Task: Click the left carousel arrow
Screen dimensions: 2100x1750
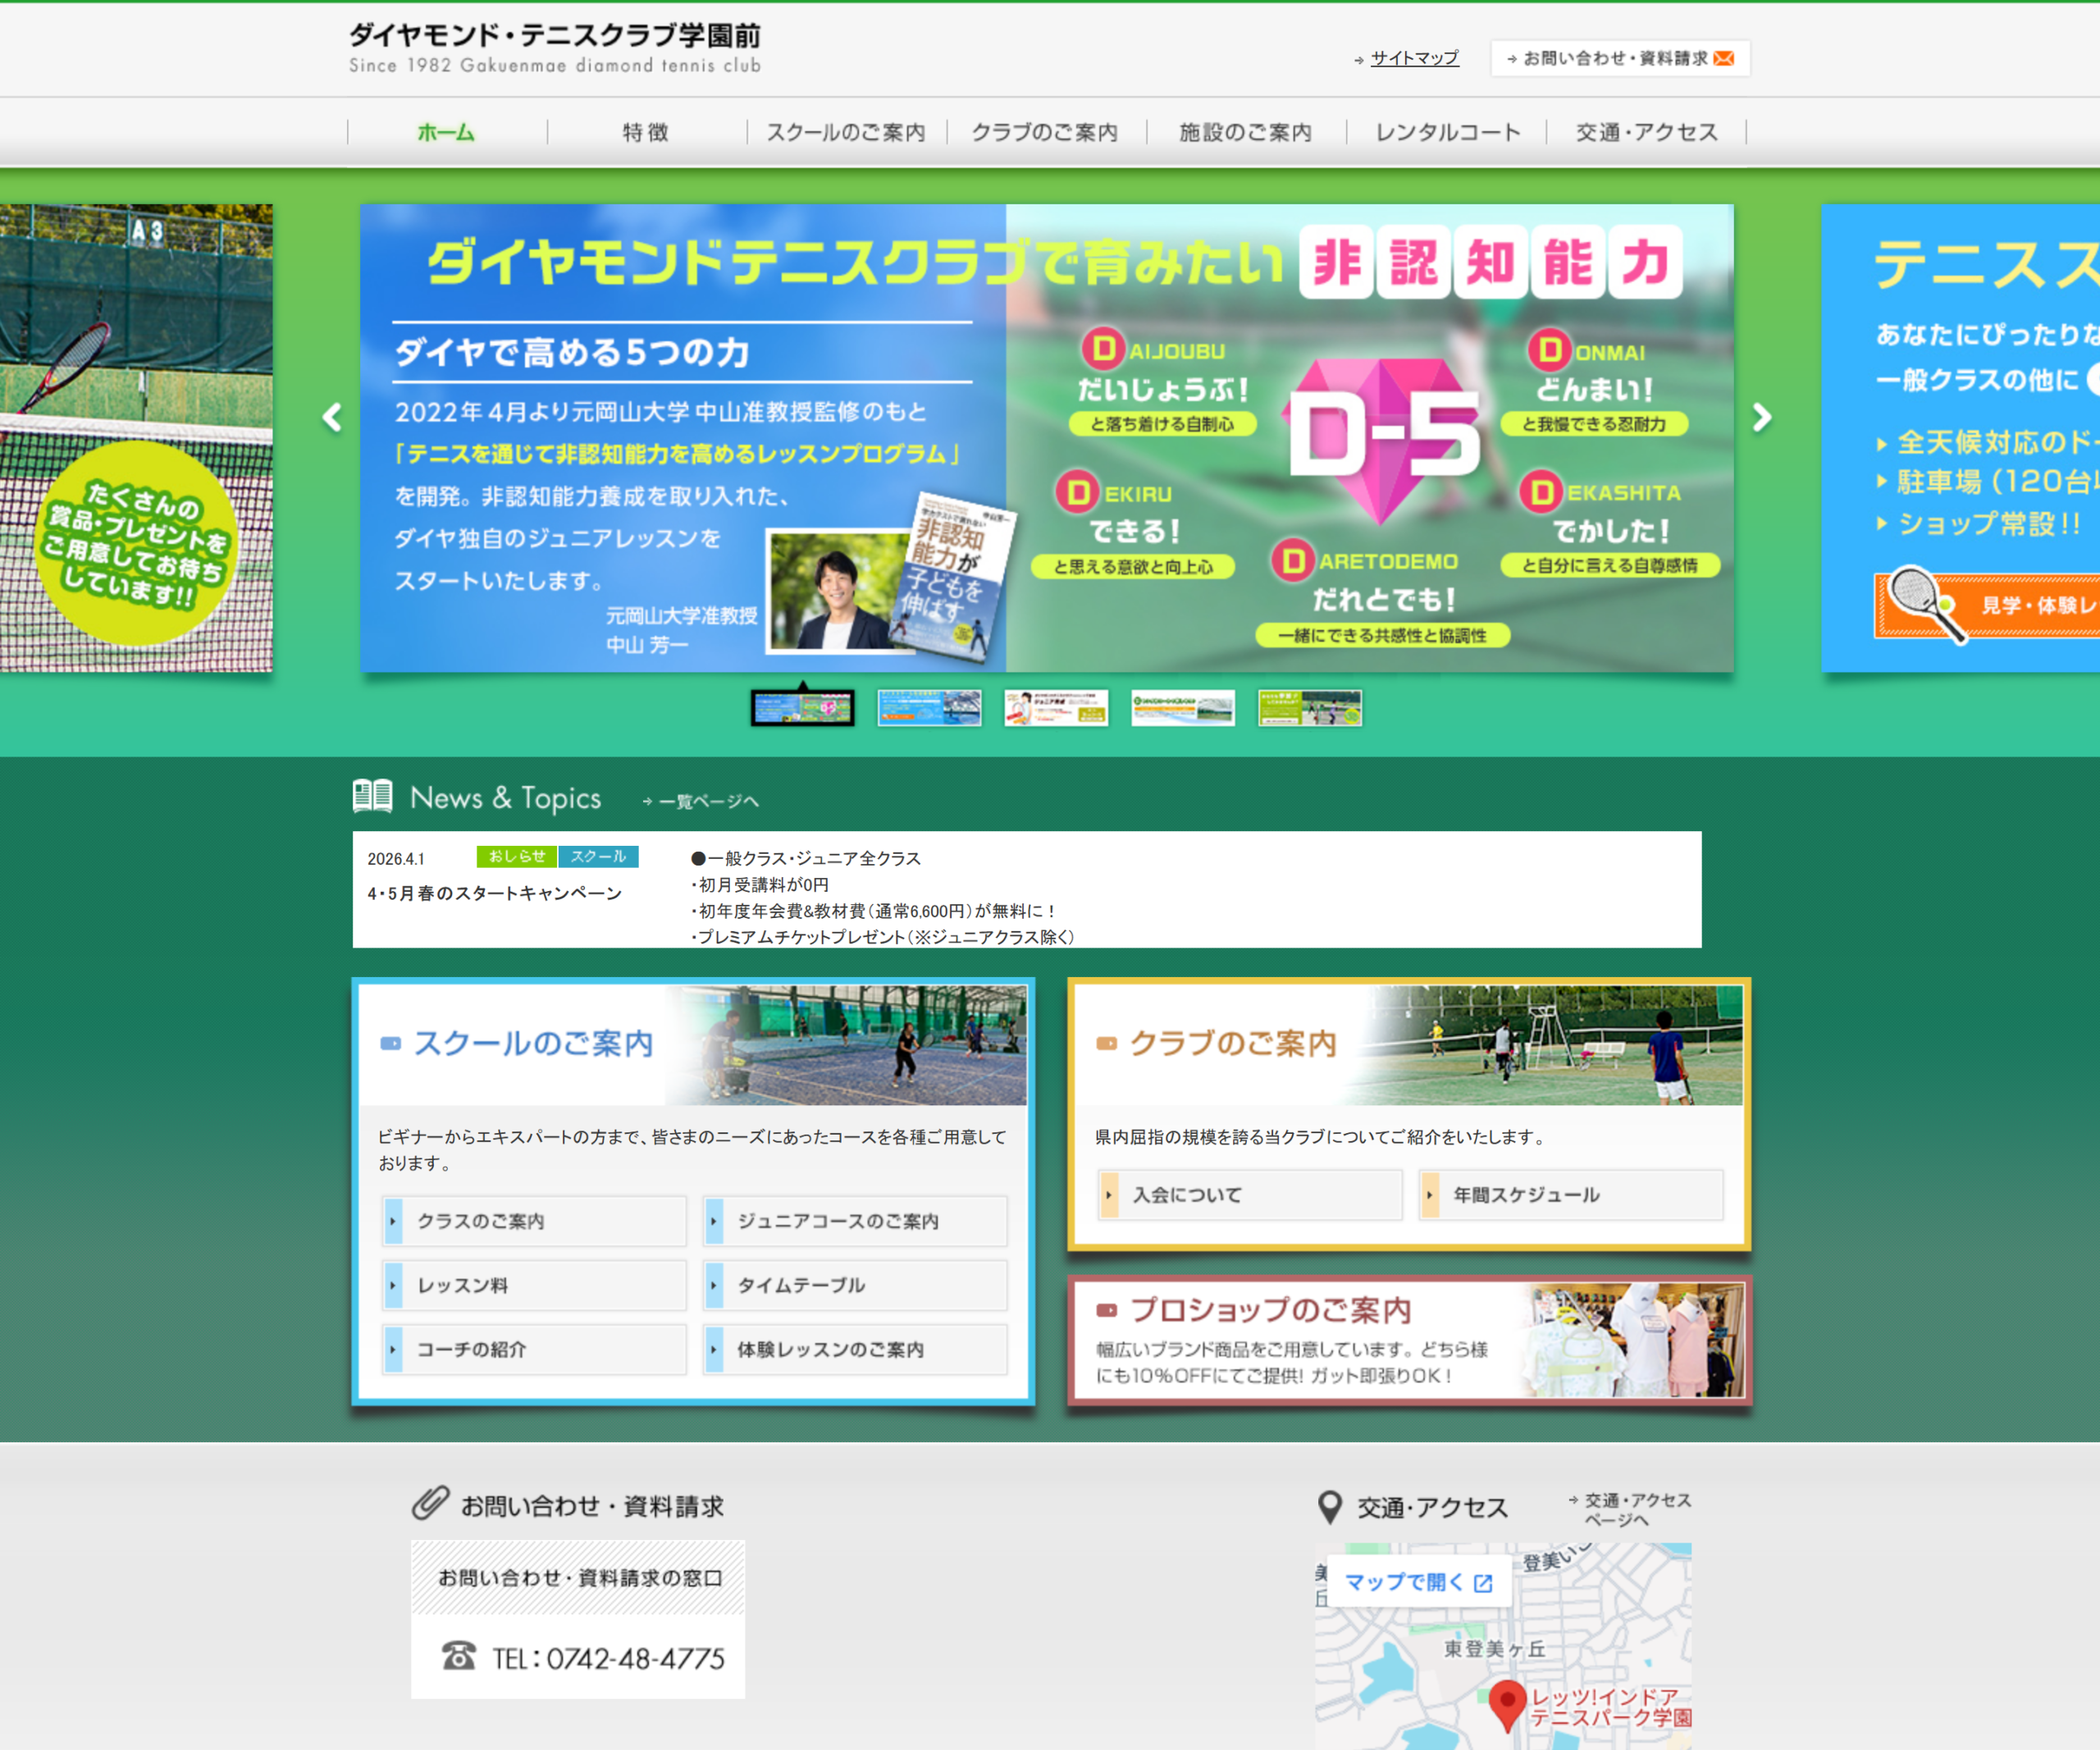Action: [332, 417]
